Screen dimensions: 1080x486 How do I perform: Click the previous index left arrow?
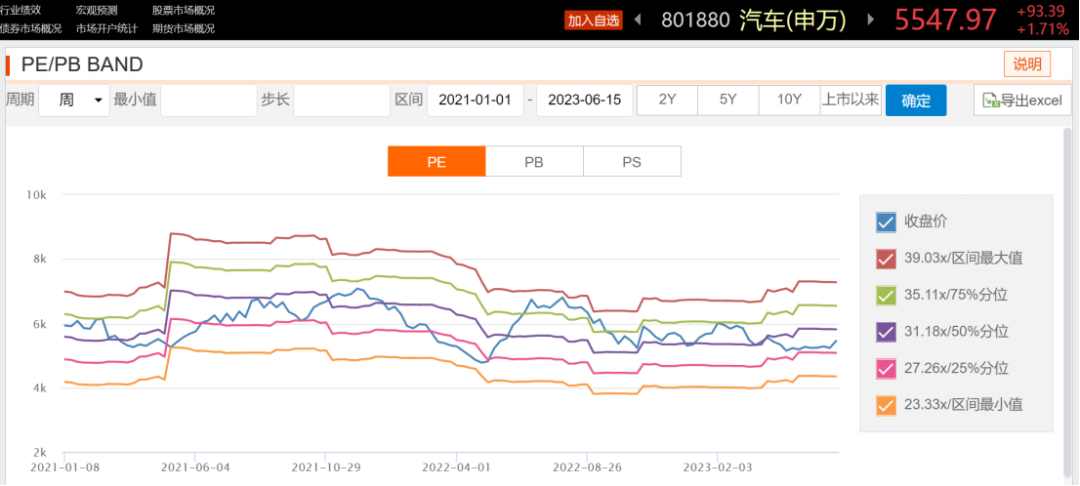tap(638, 20)
